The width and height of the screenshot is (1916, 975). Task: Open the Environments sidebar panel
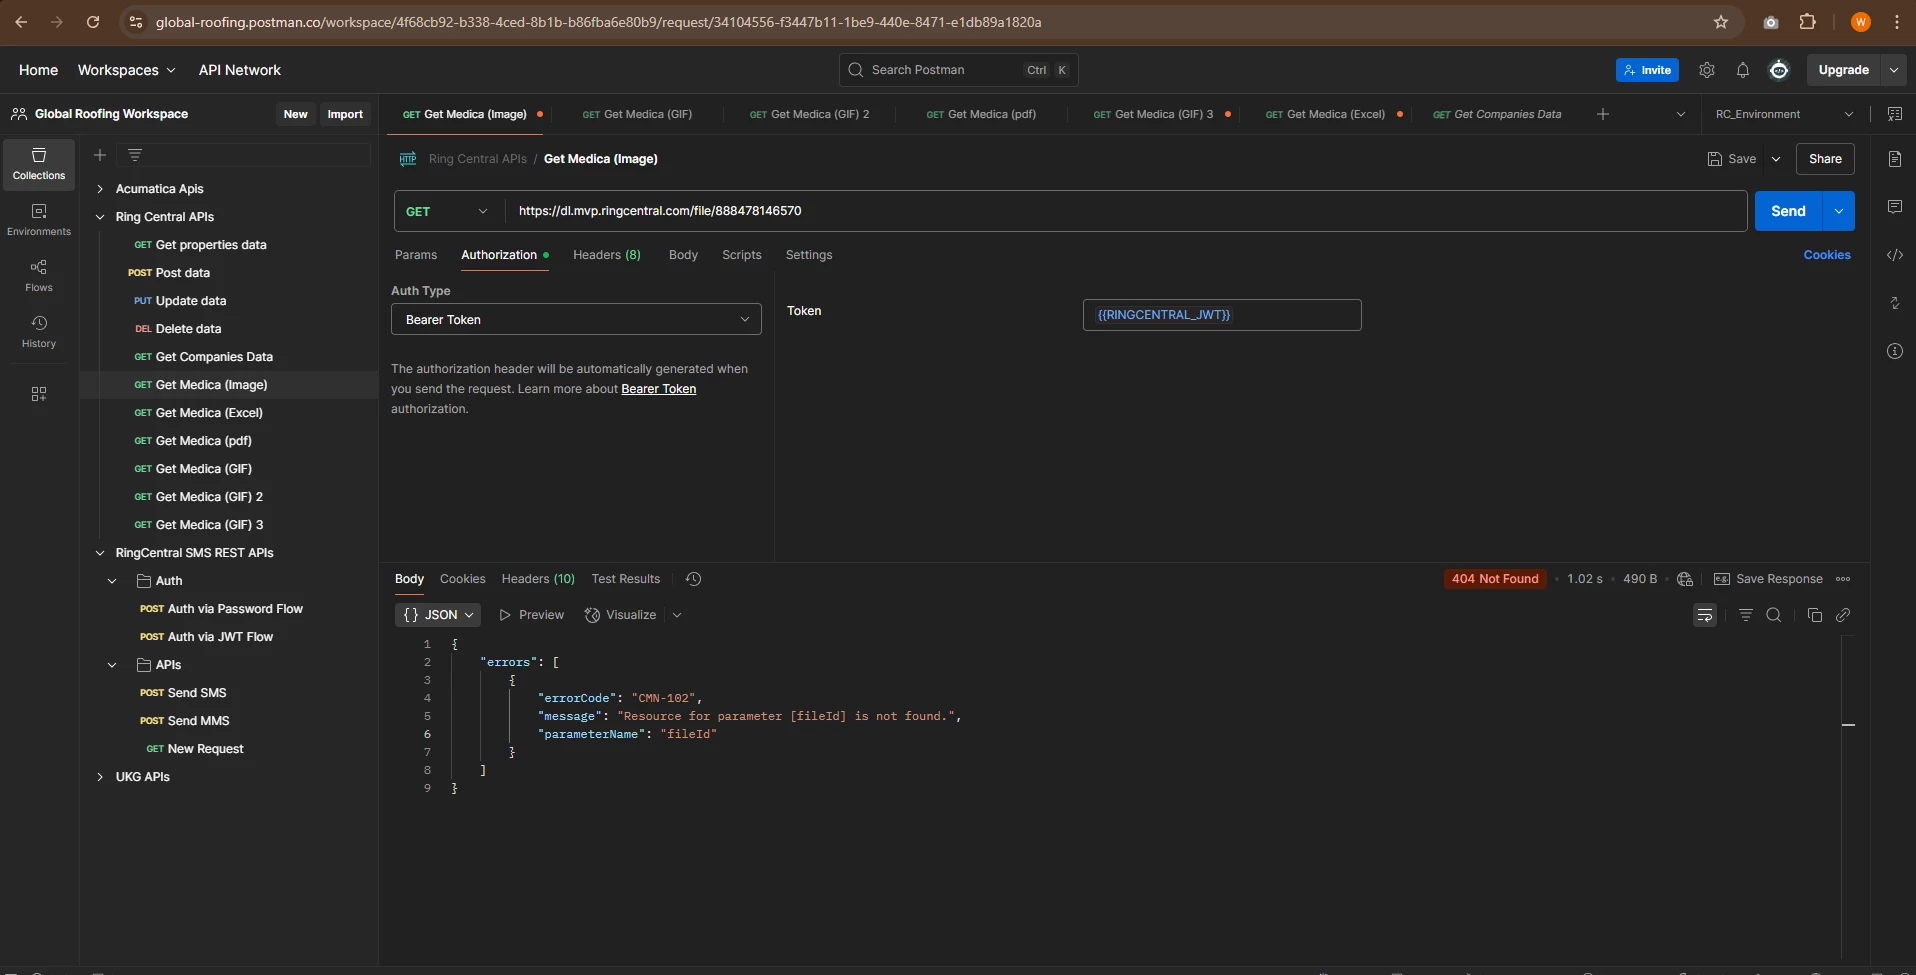(x=39, y=220)
